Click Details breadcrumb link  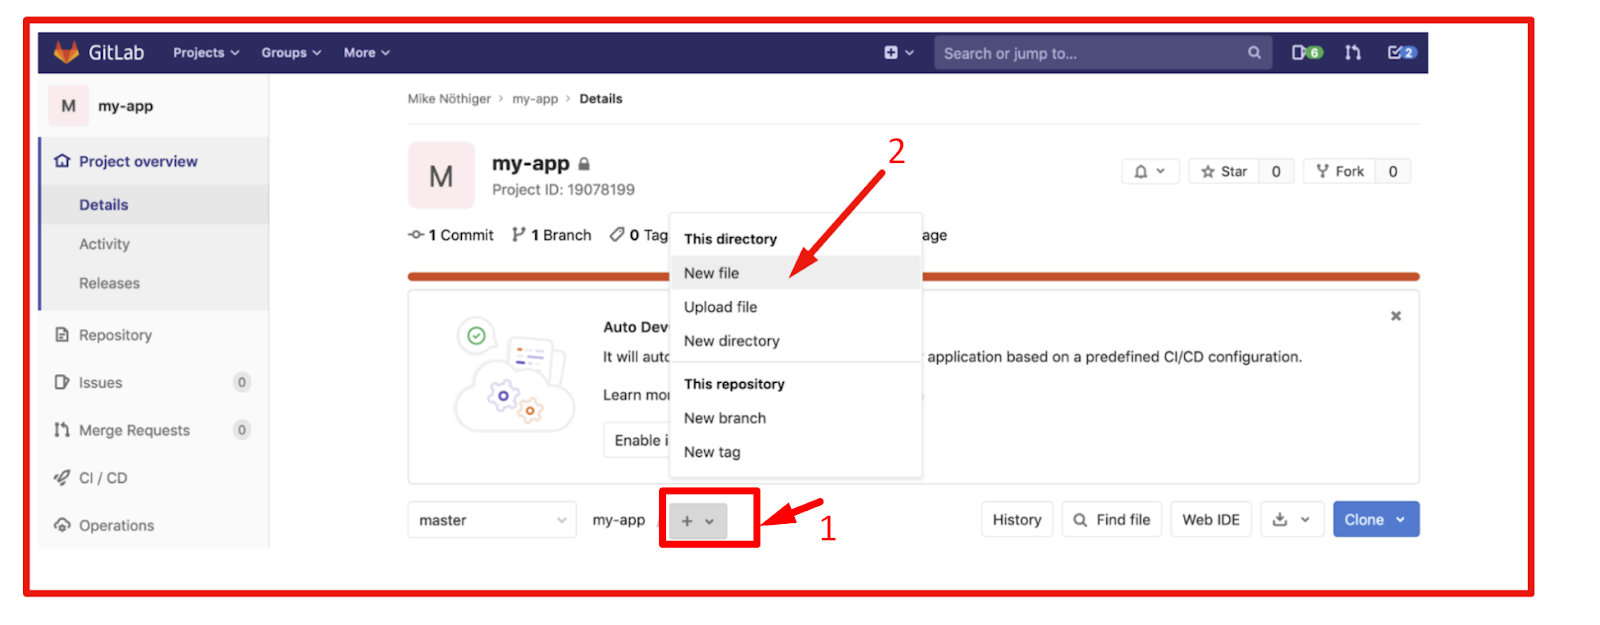[x=601, y=98]
